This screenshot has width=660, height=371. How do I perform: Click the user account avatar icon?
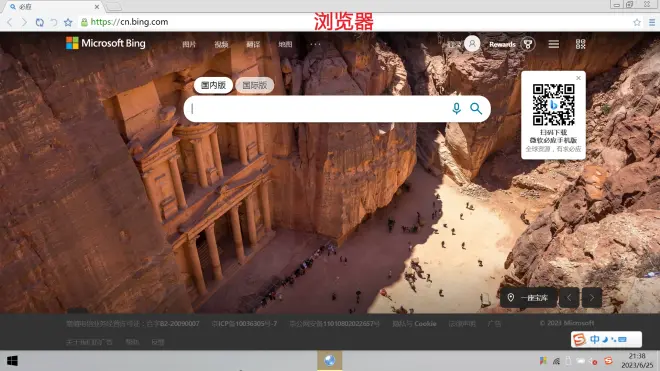click(x=472, y=44)
